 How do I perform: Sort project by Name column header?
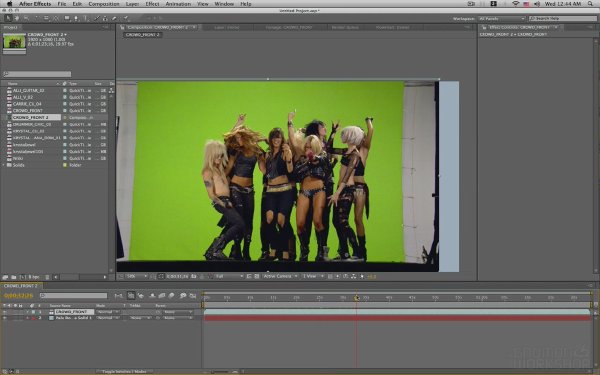pos(13,83)
